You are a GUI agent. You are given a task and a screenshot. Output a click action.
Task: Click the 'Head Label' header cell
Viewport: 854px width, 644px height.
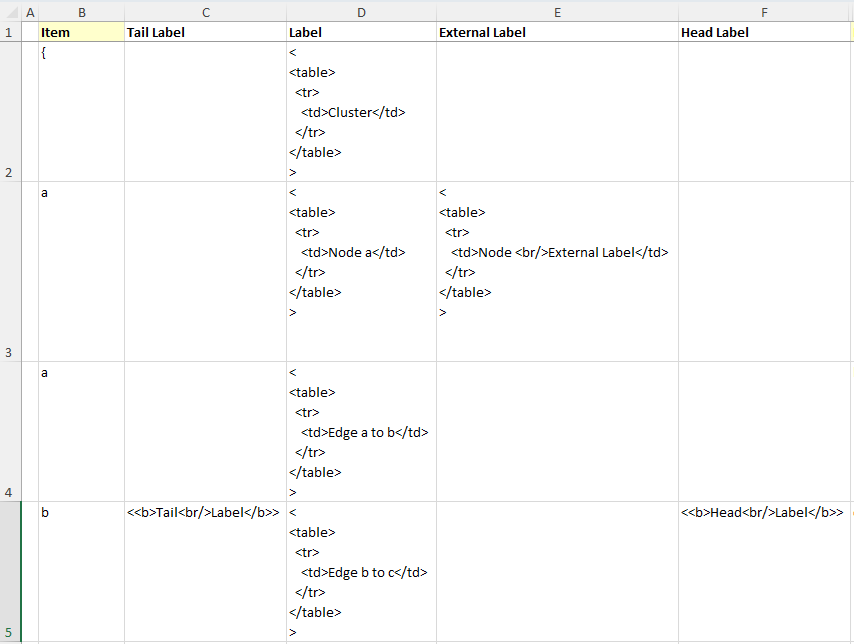point(764,32)
